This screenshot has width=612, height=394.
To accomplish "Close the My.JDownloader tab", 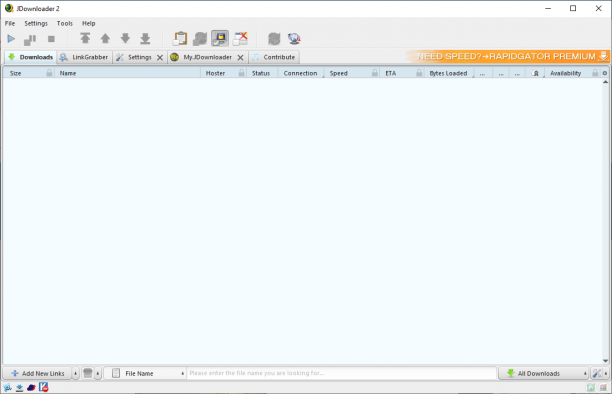I will pos(240,57).
